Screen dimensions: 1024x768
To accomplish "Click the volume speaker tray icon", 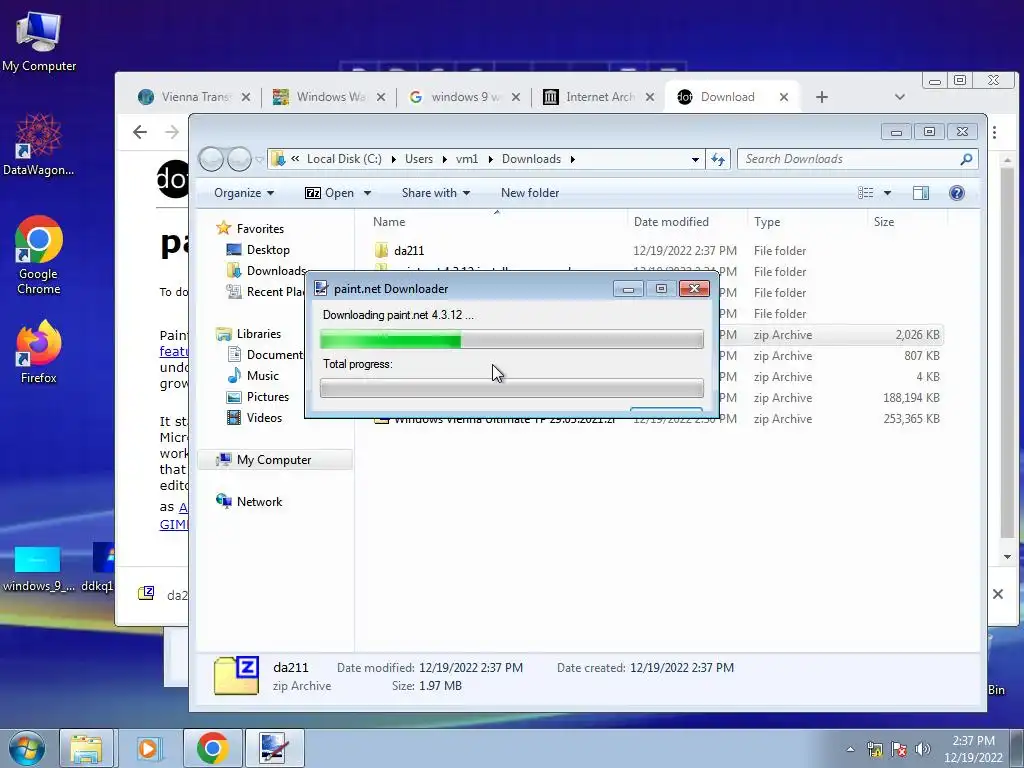I will pos(922,749).
